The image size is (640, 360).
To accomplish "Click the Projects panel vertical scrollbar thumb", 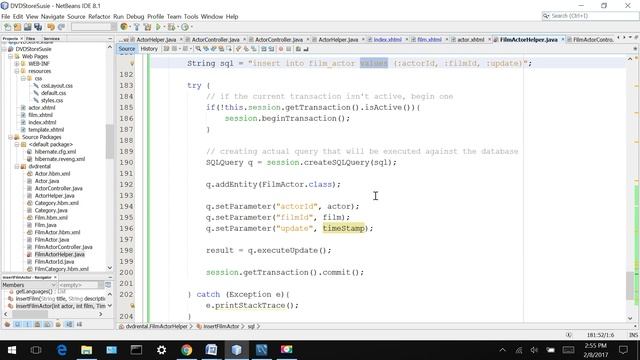I will tap(109, 141).
